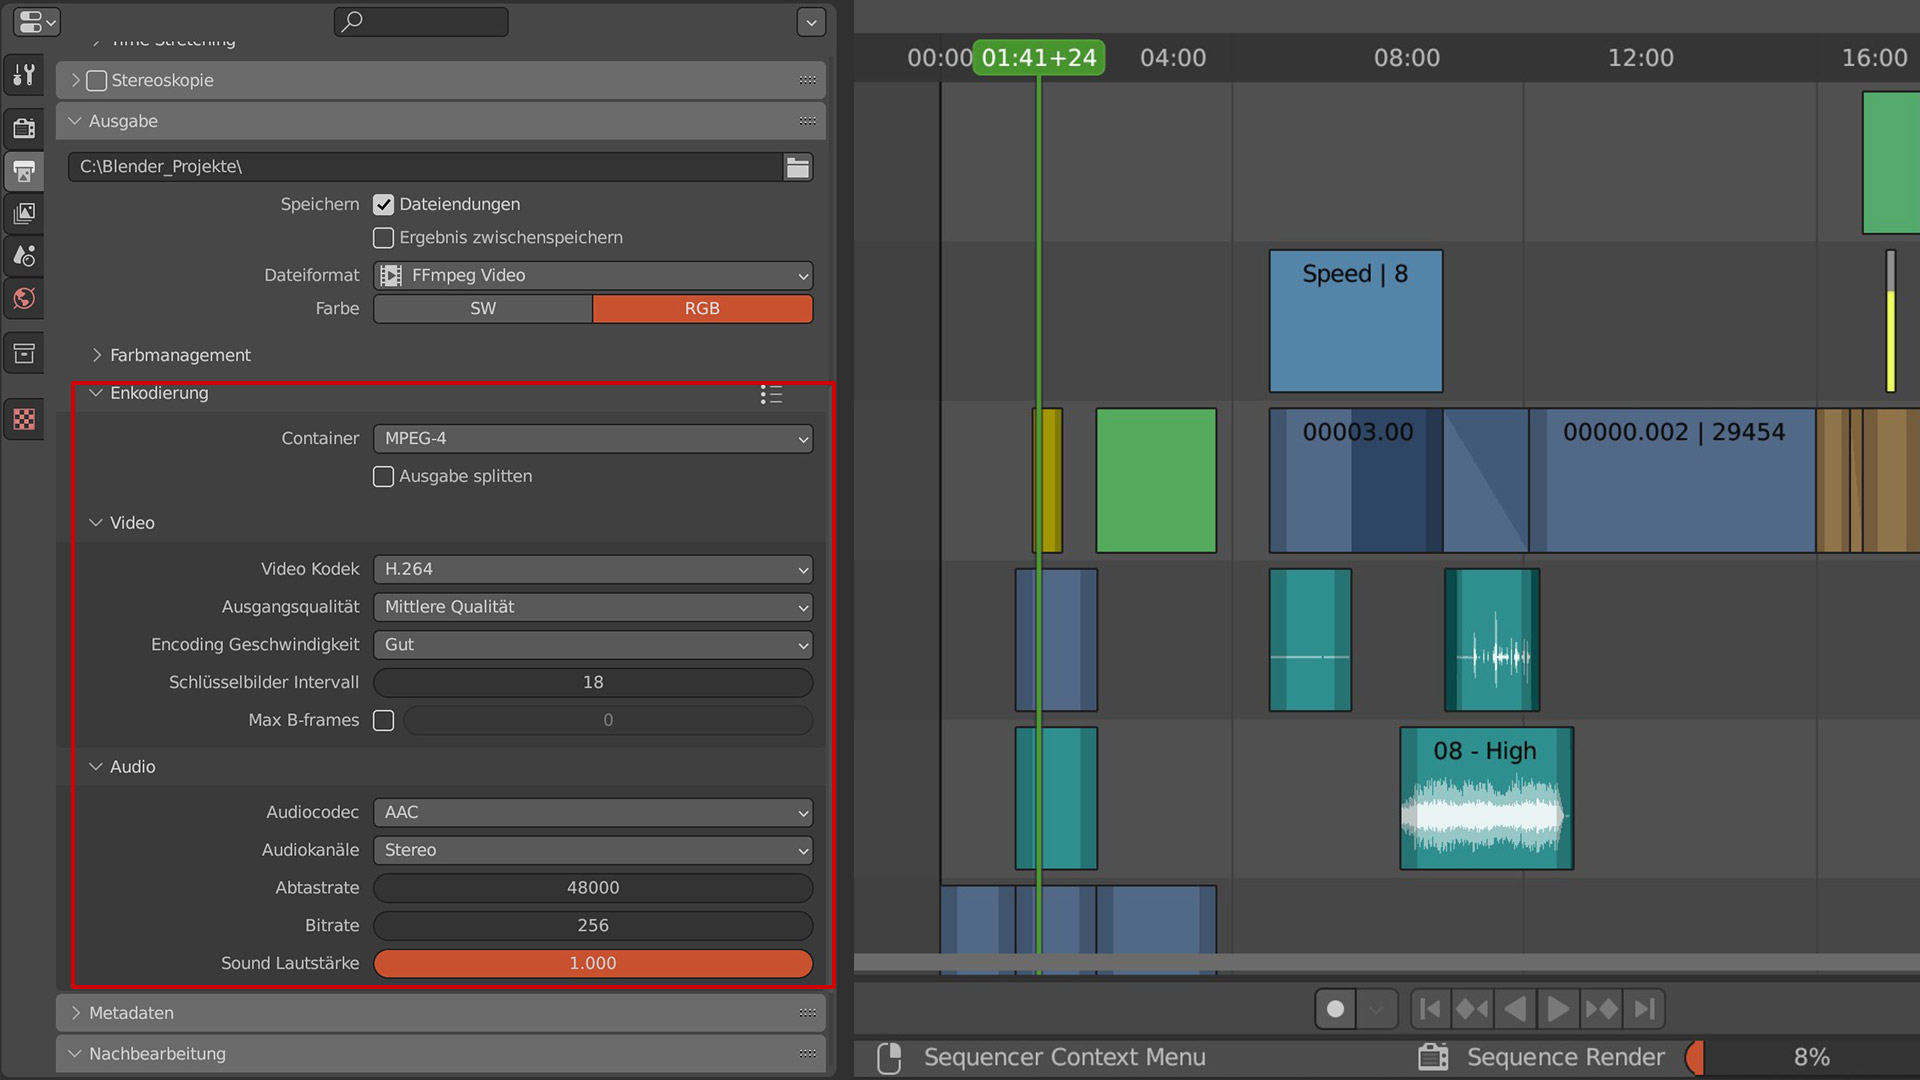Play the animation forward
This screenshot has height=1080, width=1920.
1558,1009
